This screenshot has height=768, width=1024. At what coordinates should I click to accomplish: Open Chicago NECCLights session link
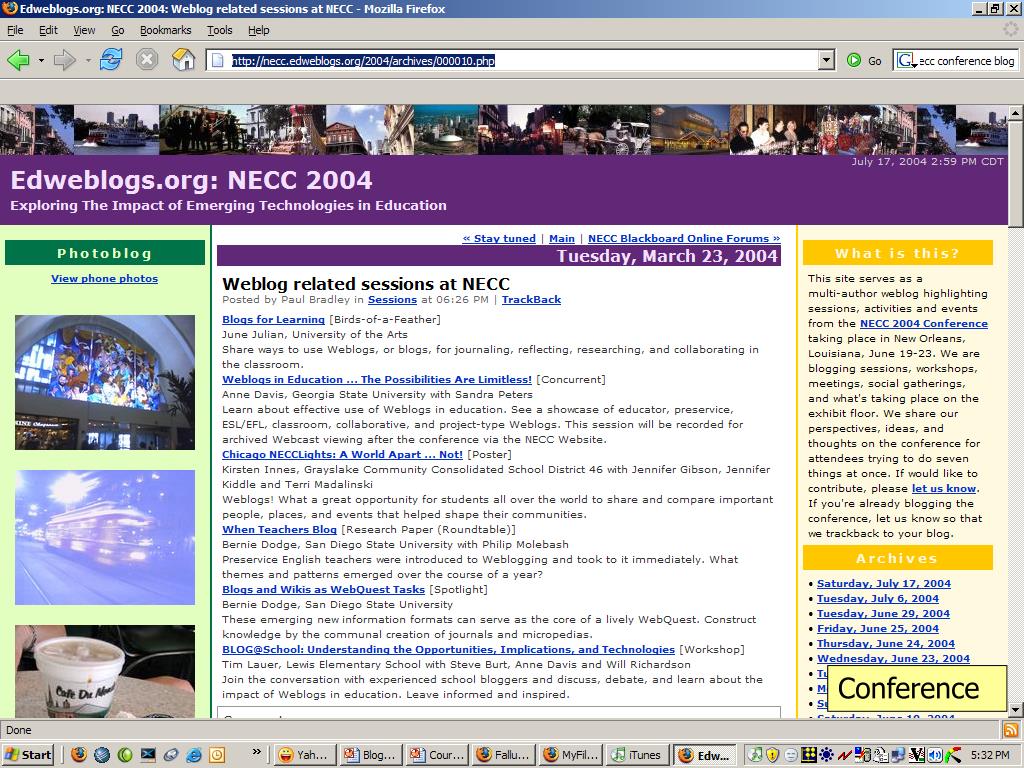tap(342, 455)
